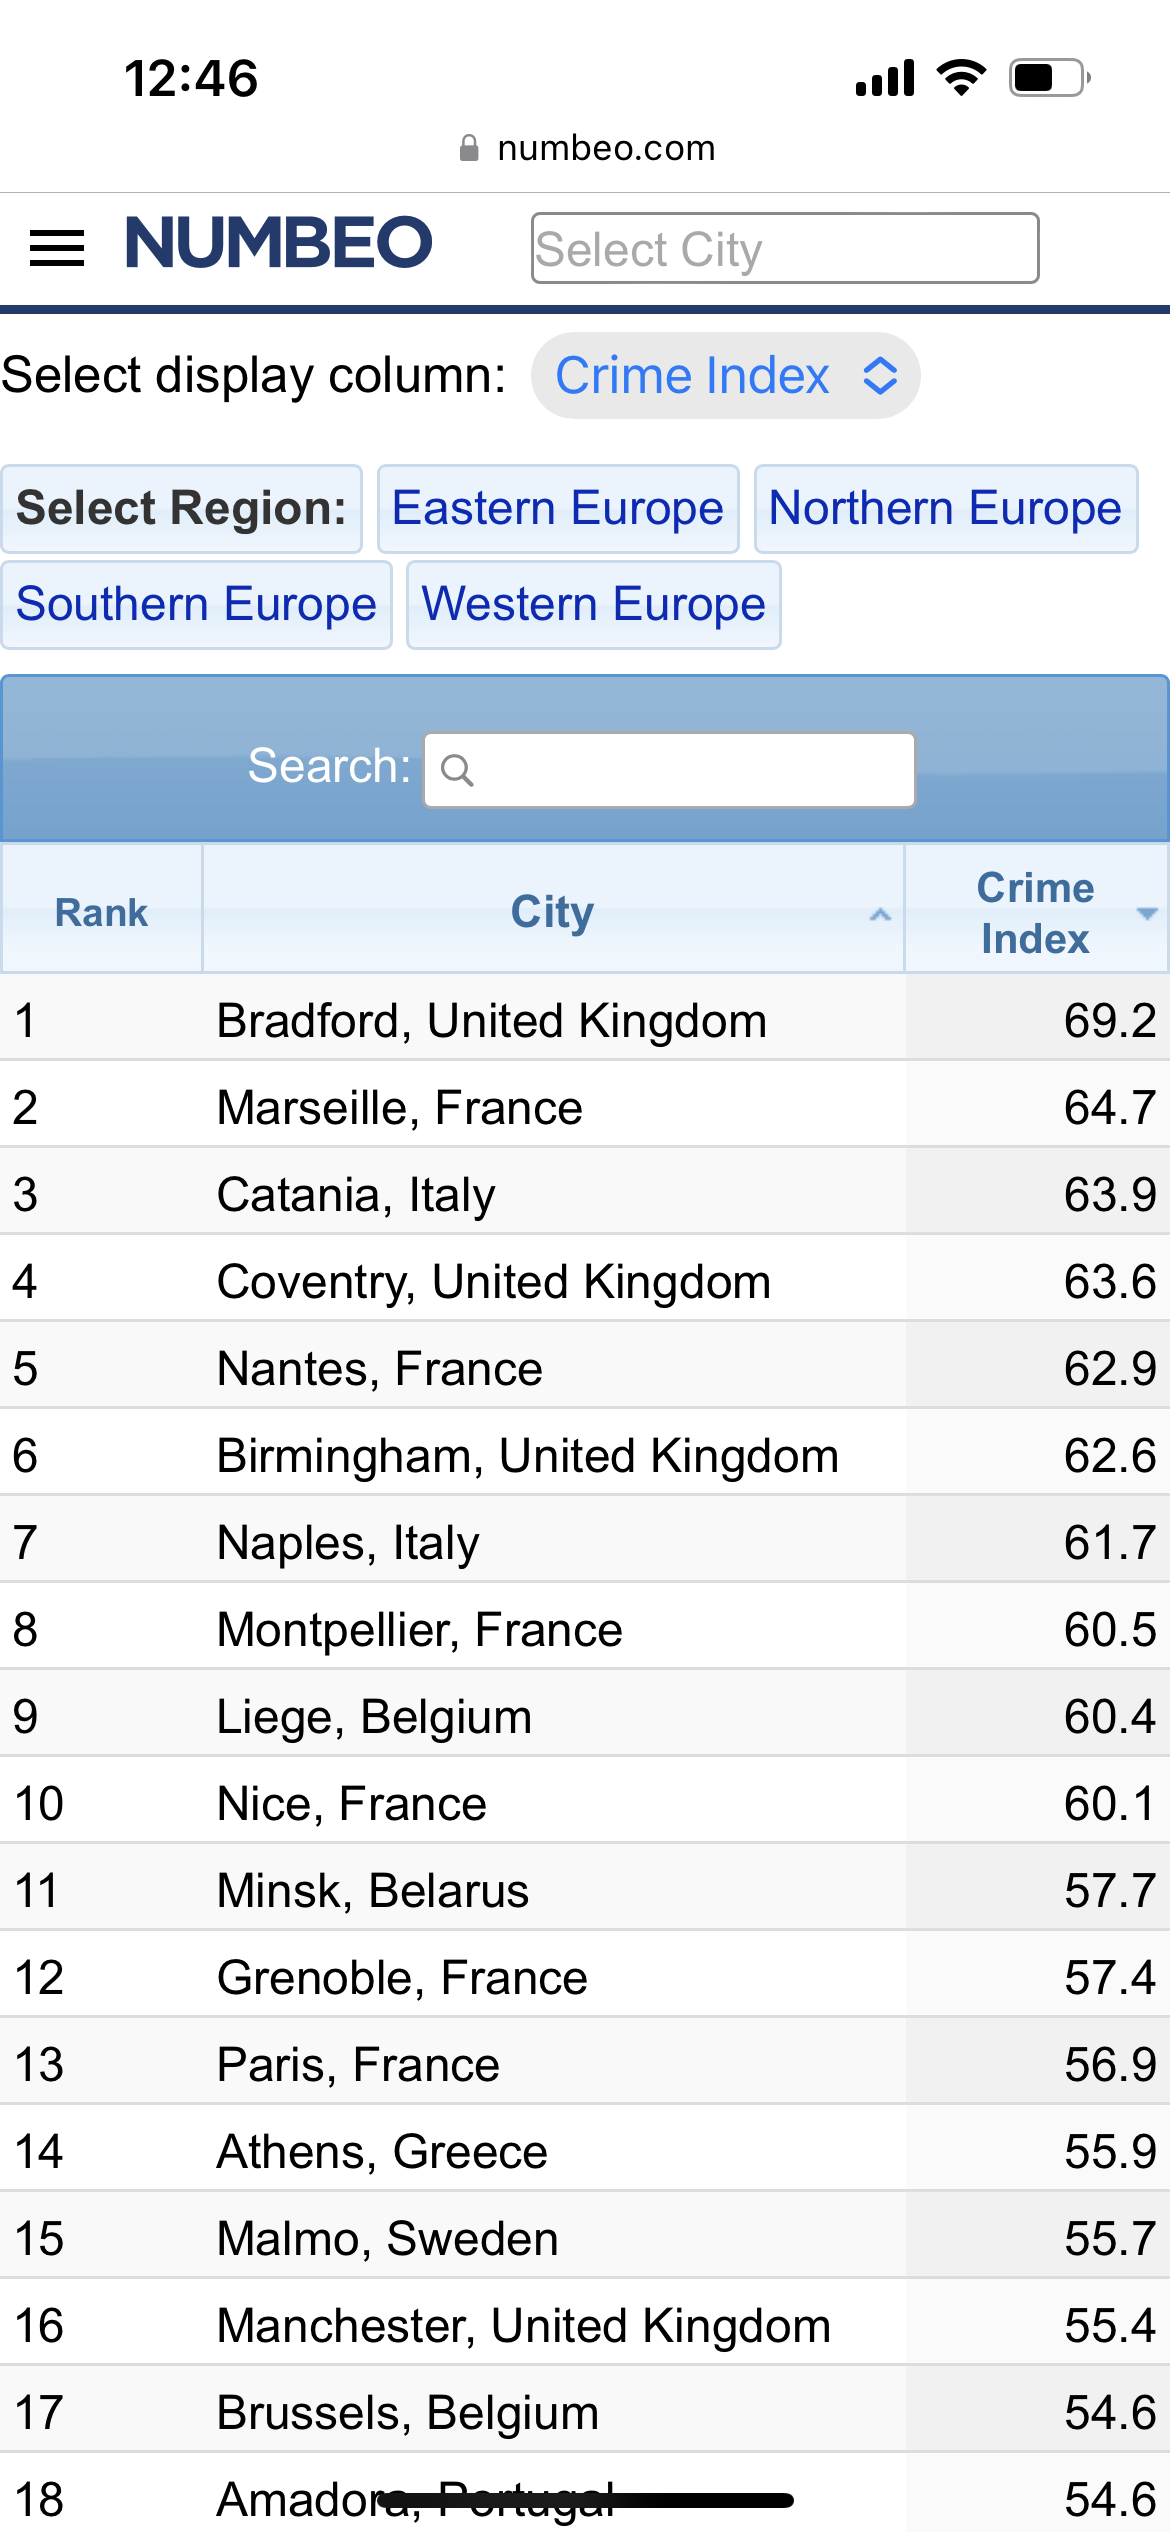
Task: Sort by the Crime Index column header
Action: point(1036,912)
